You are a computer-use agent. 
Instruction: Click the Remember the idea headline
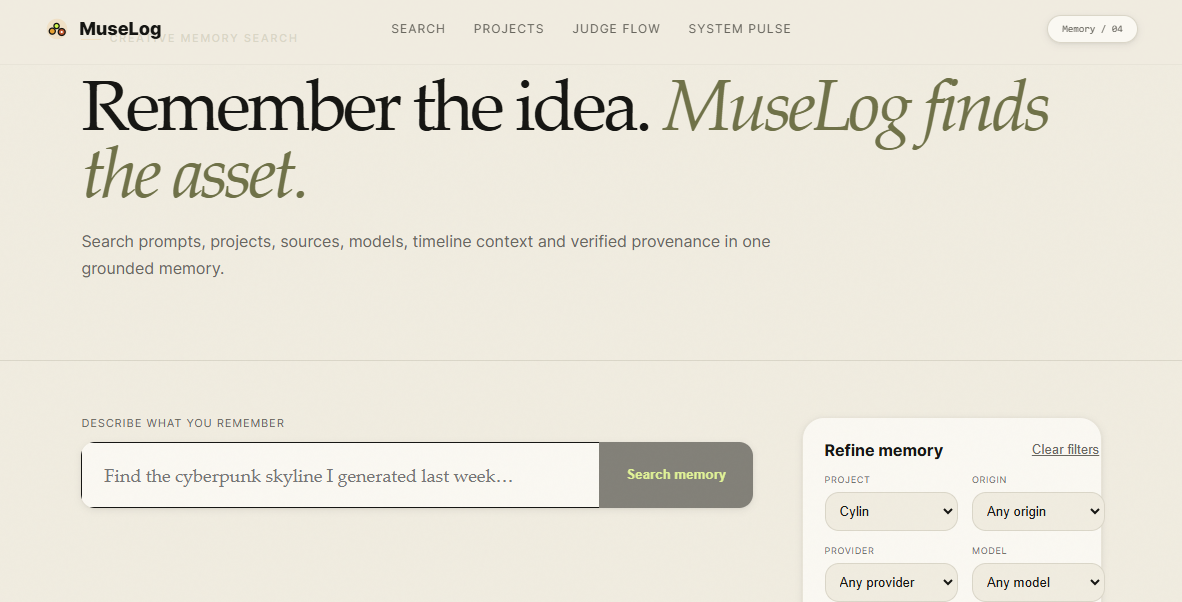[x=366, y=107]
